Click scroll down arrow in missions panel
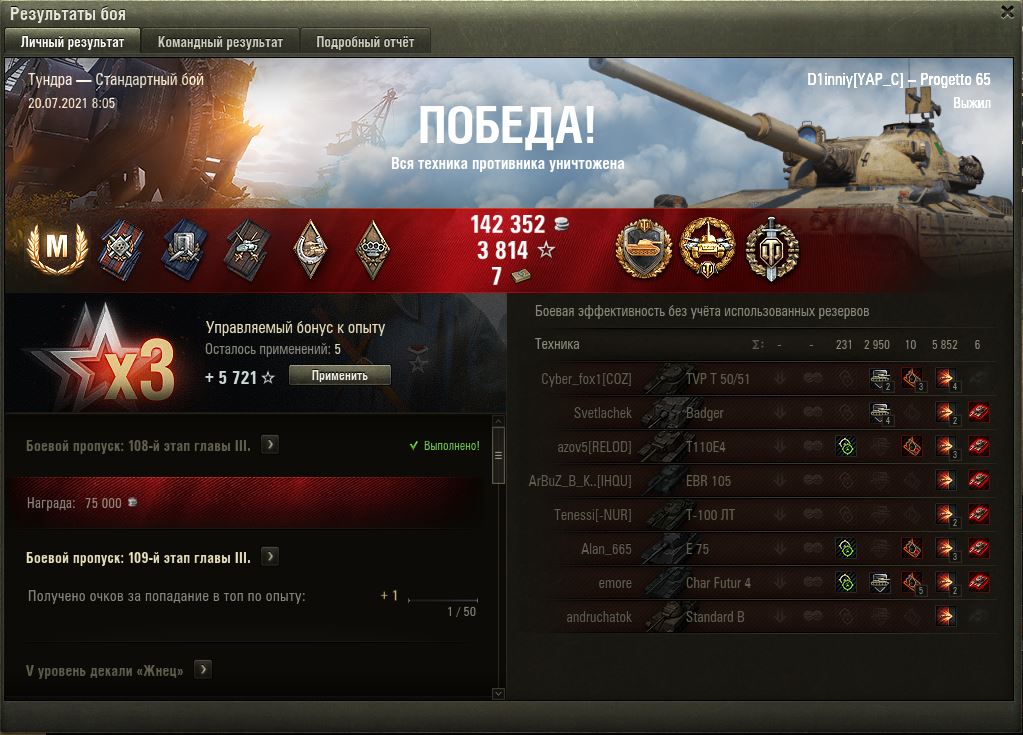 pos(498,693)
